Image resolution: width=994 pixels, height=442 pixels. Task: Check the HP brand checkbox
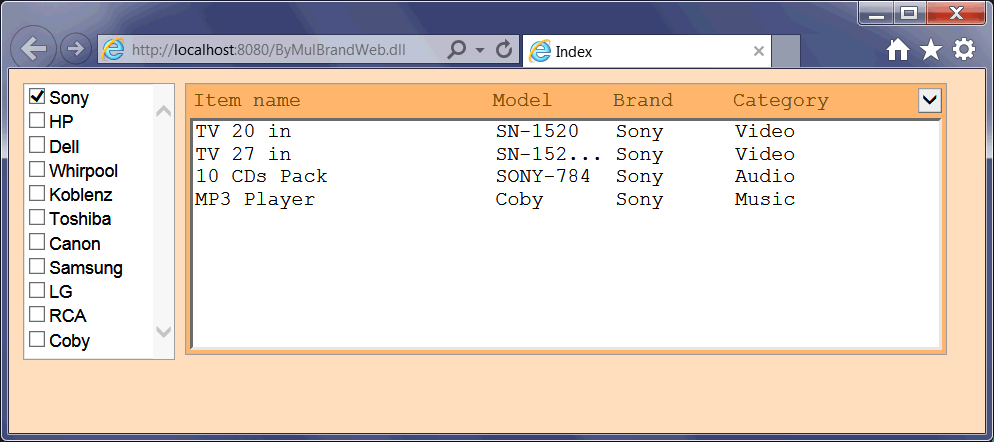pyautogui.click(x=37, y=120)
